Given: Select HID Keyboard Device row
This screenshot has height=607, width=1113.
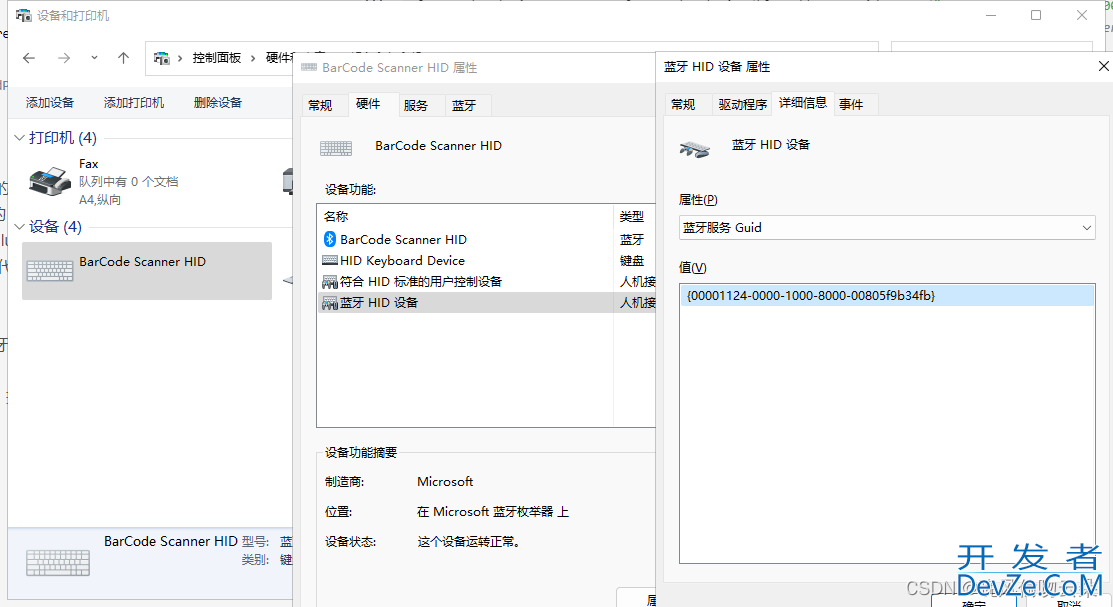Looking at the screenshot, I should [x=486, y=261].
